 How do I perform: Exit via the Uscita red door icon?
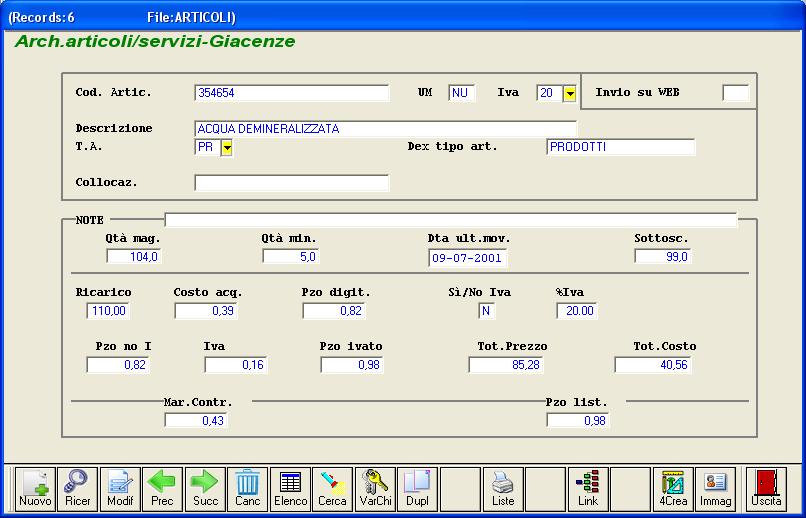click(x=766, y=489)
